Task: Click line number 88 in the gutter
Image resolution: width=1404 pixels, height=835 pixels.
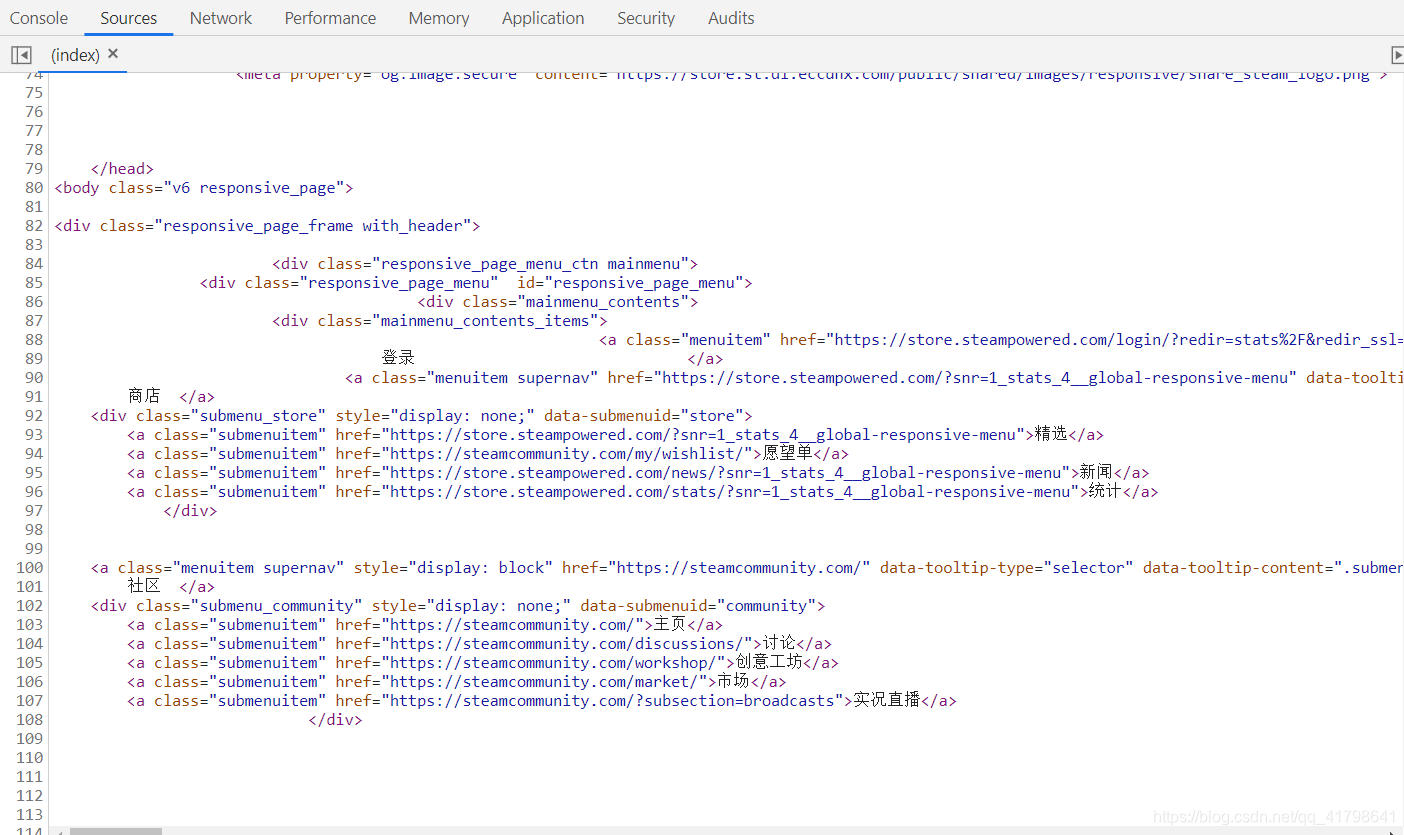Action: [34, 340]
